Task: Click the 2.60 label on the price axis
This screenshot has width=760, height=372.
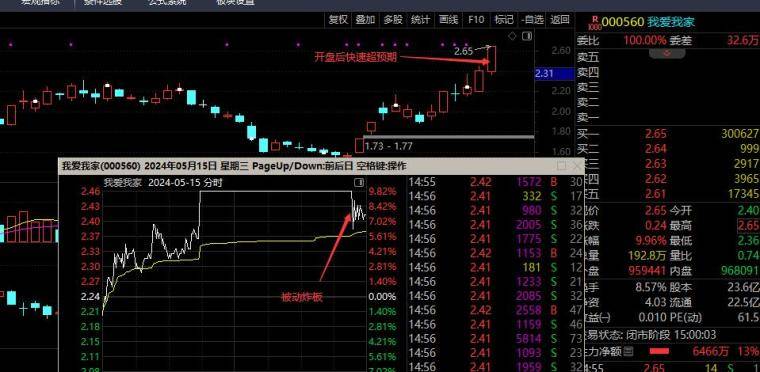Action: pos(561,50)
